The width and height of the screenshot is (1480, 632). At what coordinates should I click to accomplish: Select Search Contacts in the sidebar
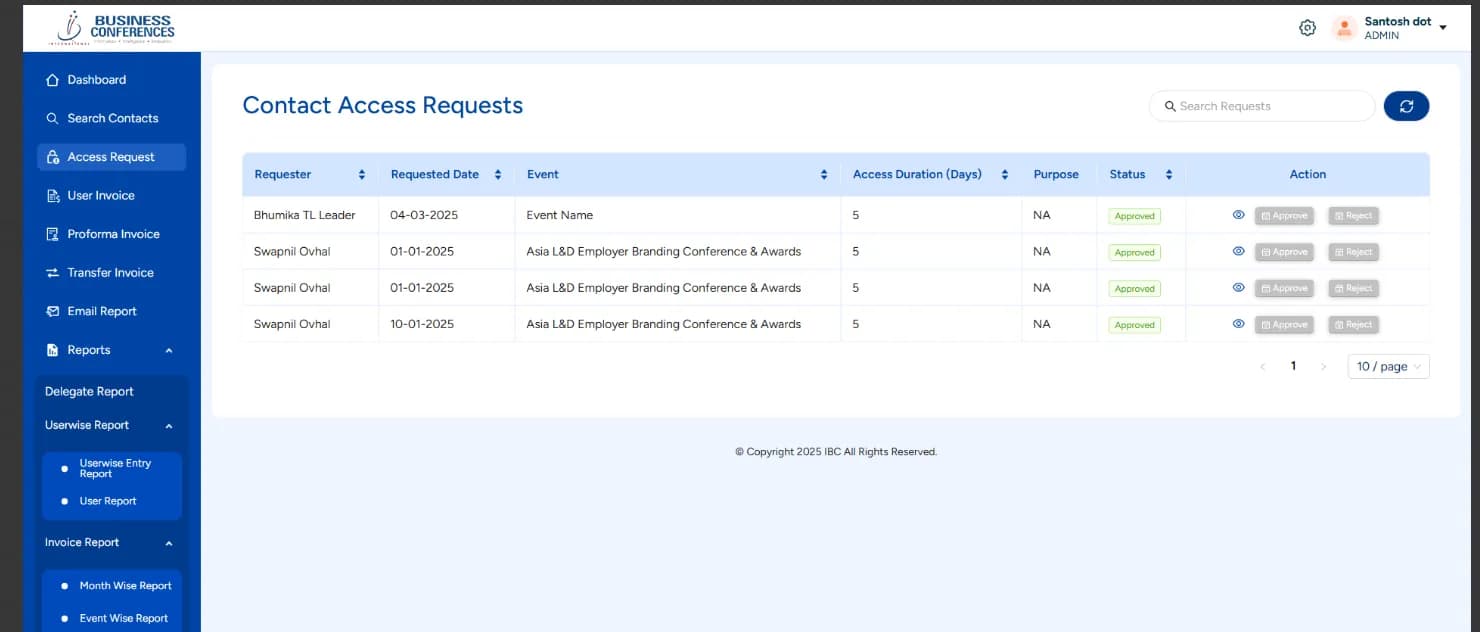[x=112, y=118]
